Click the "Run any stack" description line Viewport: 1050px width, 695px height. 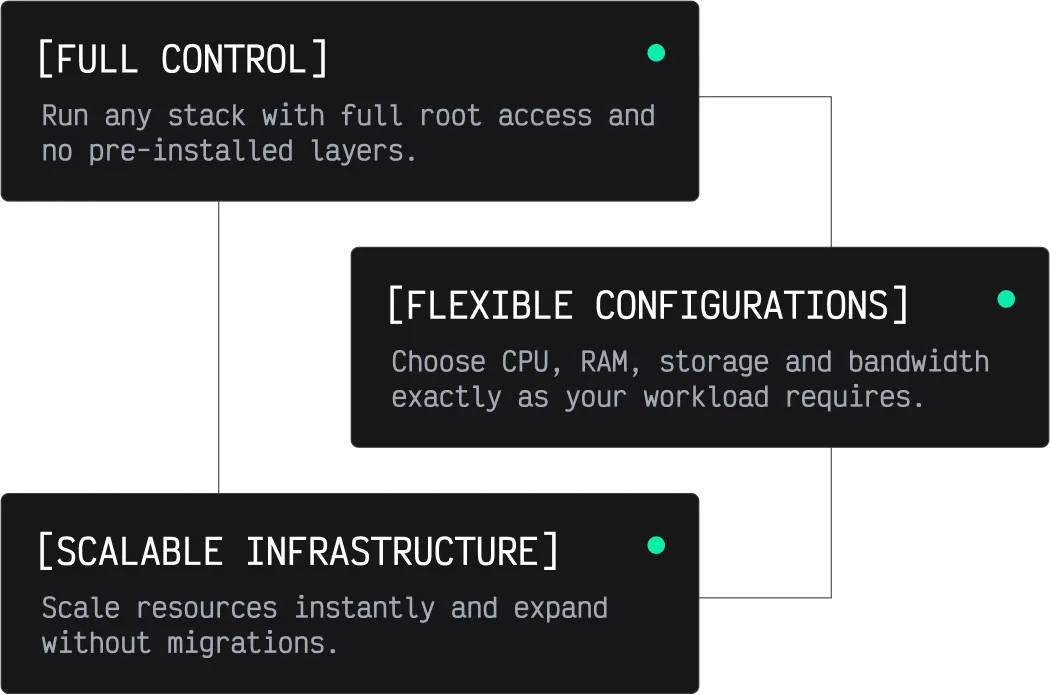pos(348,116)
